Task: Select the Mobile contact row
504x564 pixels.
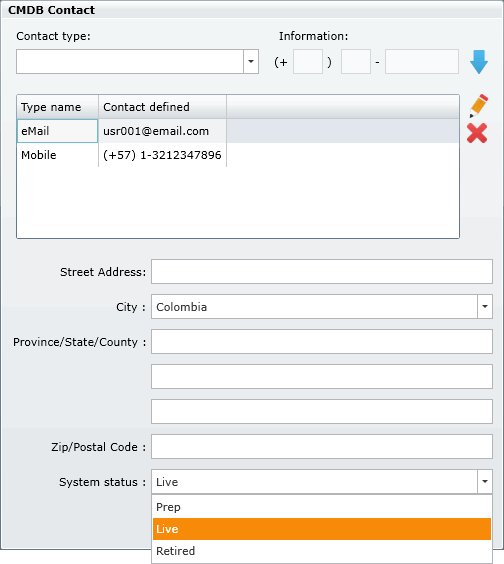Action: coord(237,155)
